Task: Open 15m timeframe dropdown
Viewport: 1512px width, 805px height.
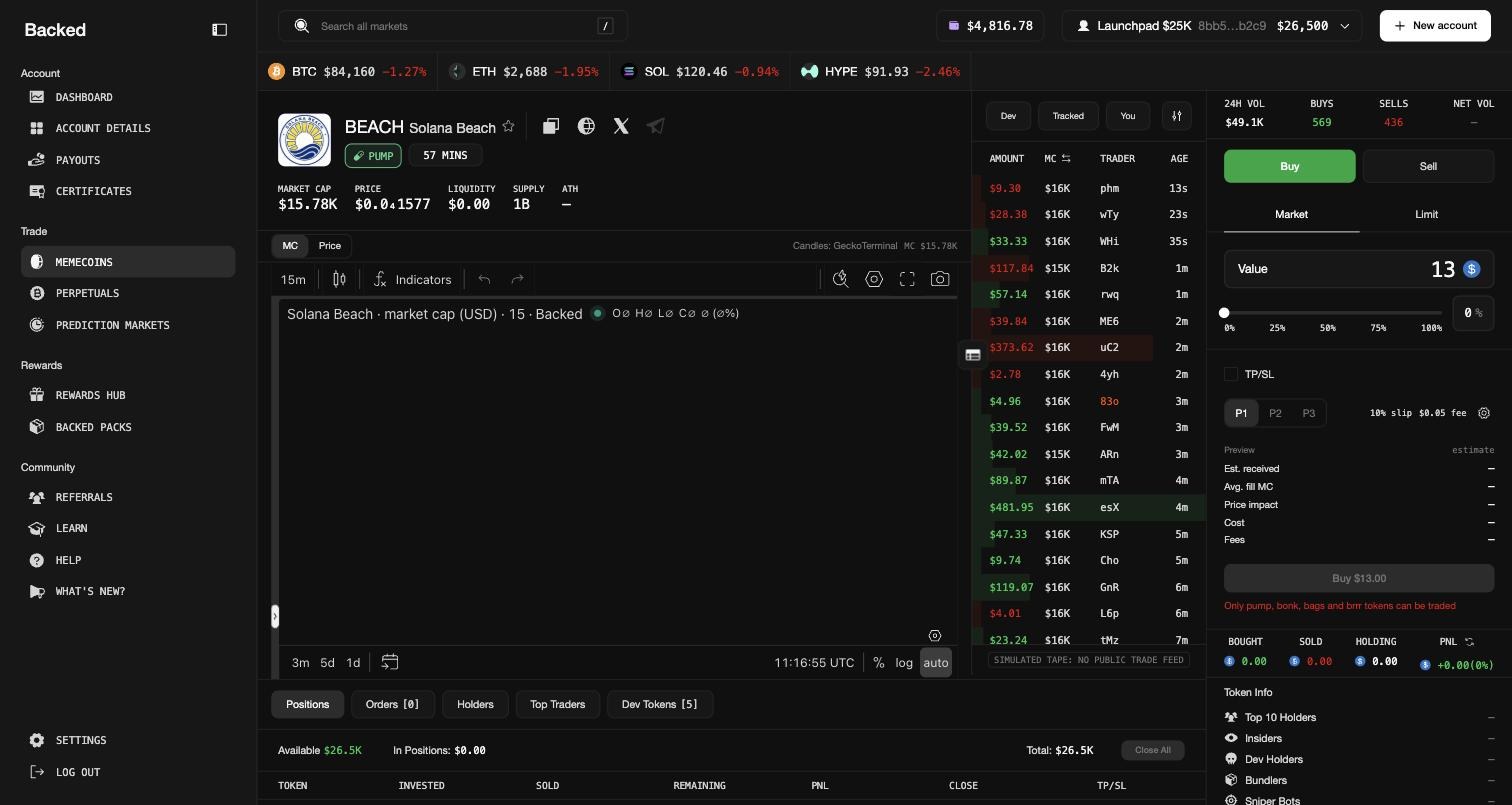Action: [x=293, y=280]
